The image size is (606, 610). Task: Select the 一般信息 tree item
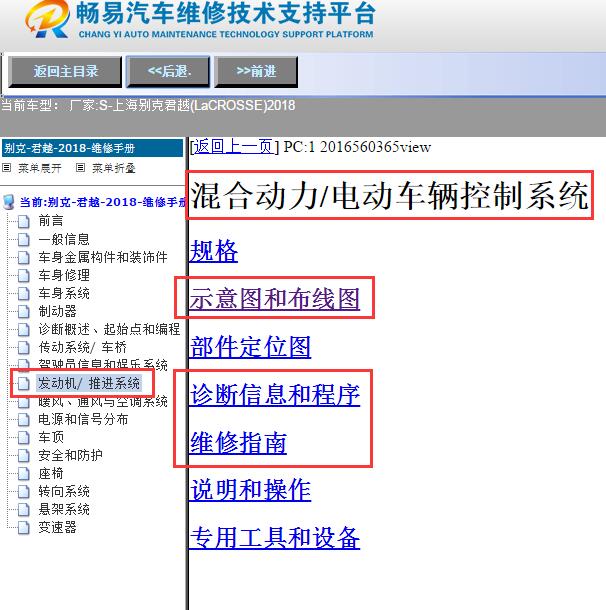point(64,239)
